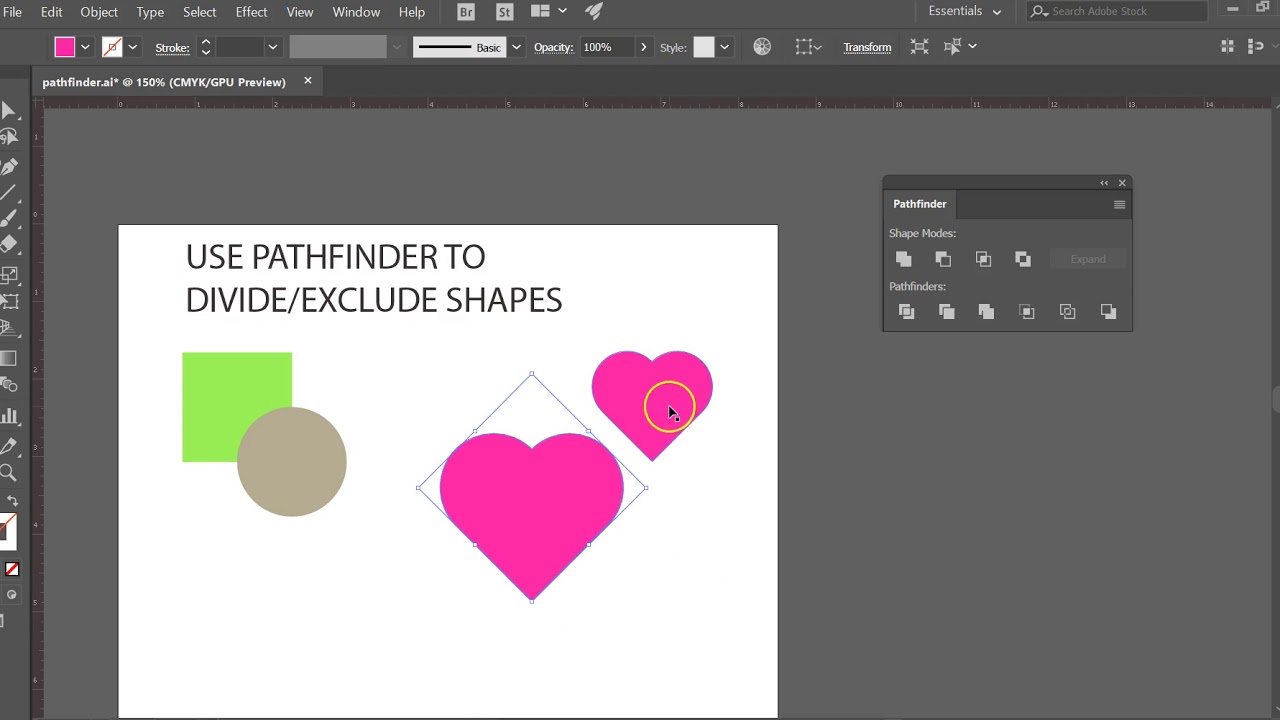
Task: Apply Unite shape mode in Pathfinder
Action: tap(904, 259)
